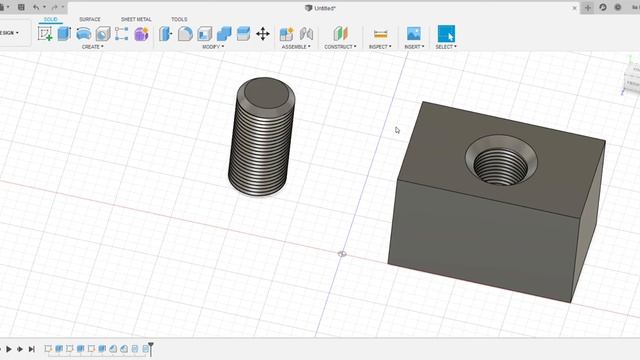Select the Shell tool
Image resolution: width=640 pixels, height=360 pixels.
tap(204, 34)
